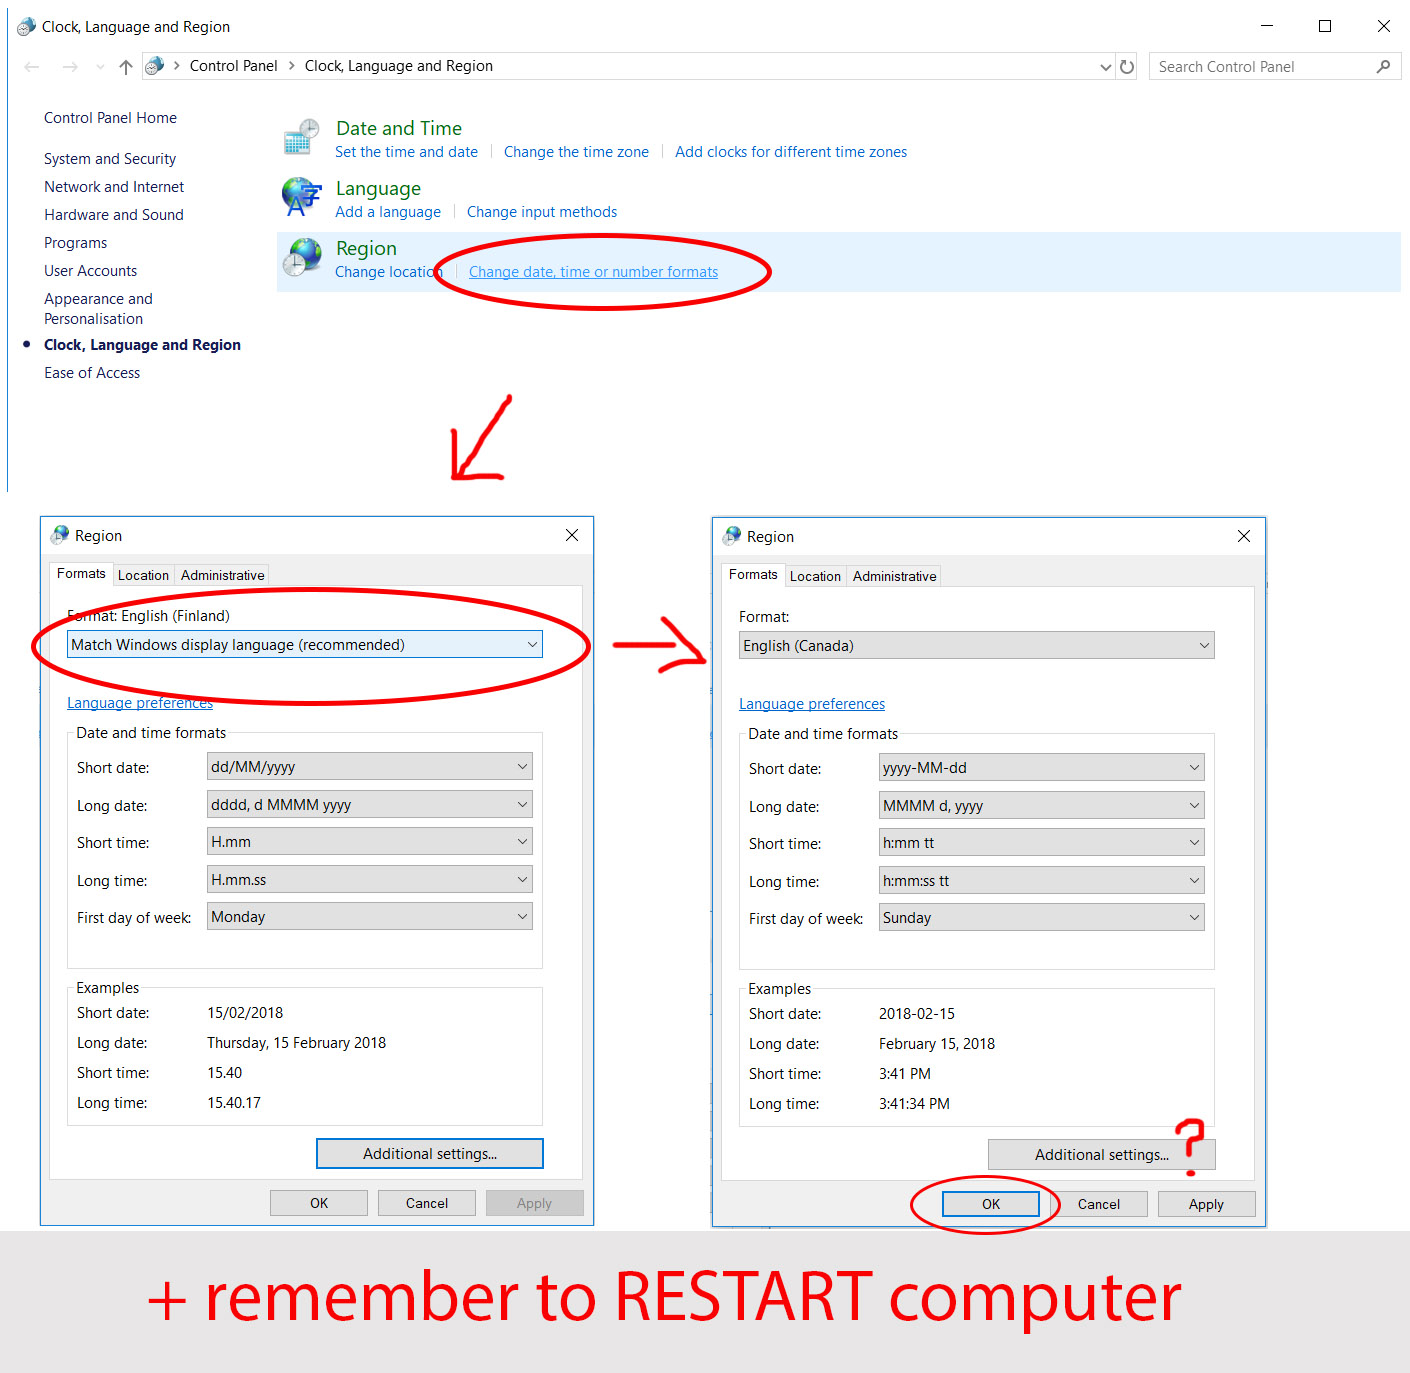
Task: Click the Region globe and clock icon
Action: click(301, 257)
